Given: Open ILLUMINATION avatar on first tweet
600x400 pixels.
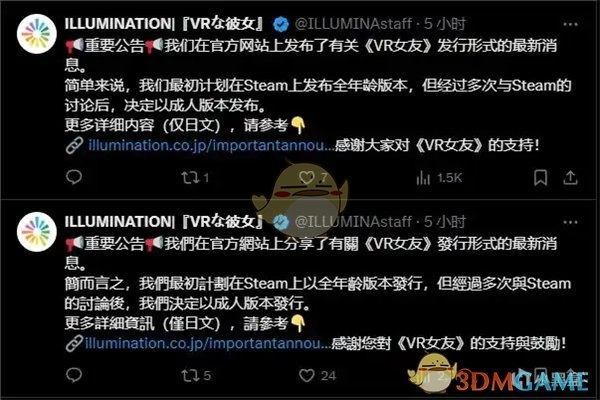Looking at the screenshot, I should (x=37, y=34).
